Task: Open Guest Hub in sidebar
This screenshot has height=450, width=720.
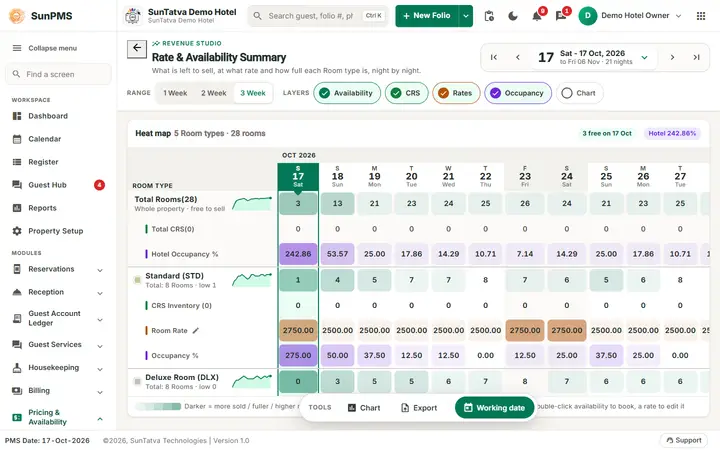Action: click(x=58, y=185)
